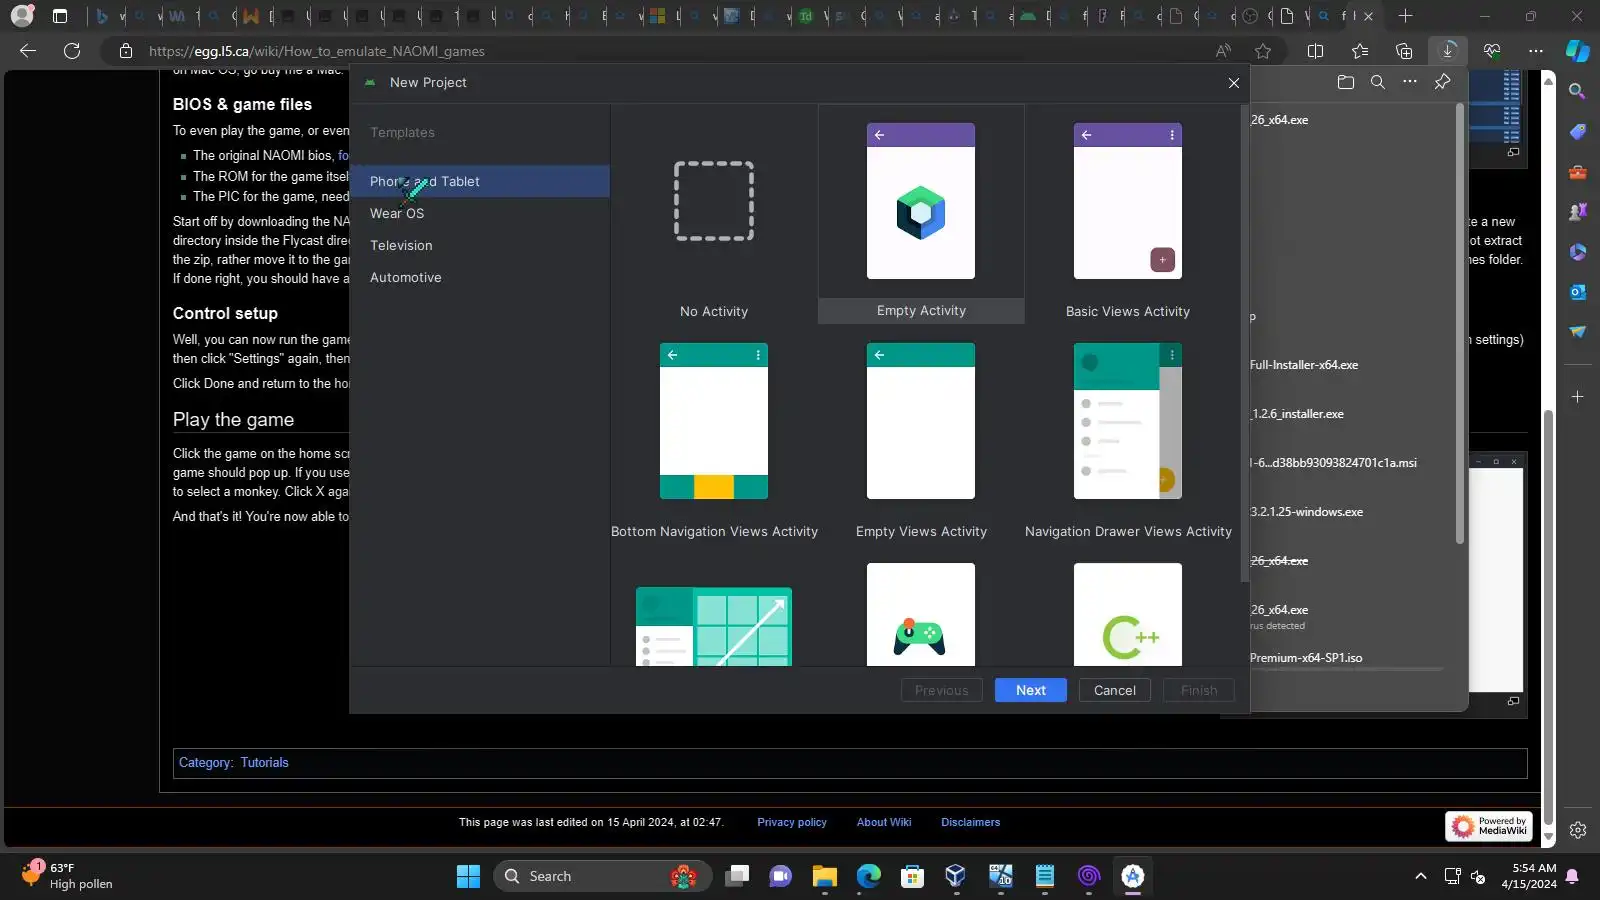
Task: Select the game controller activity template
Action: (x=921, y=614)
